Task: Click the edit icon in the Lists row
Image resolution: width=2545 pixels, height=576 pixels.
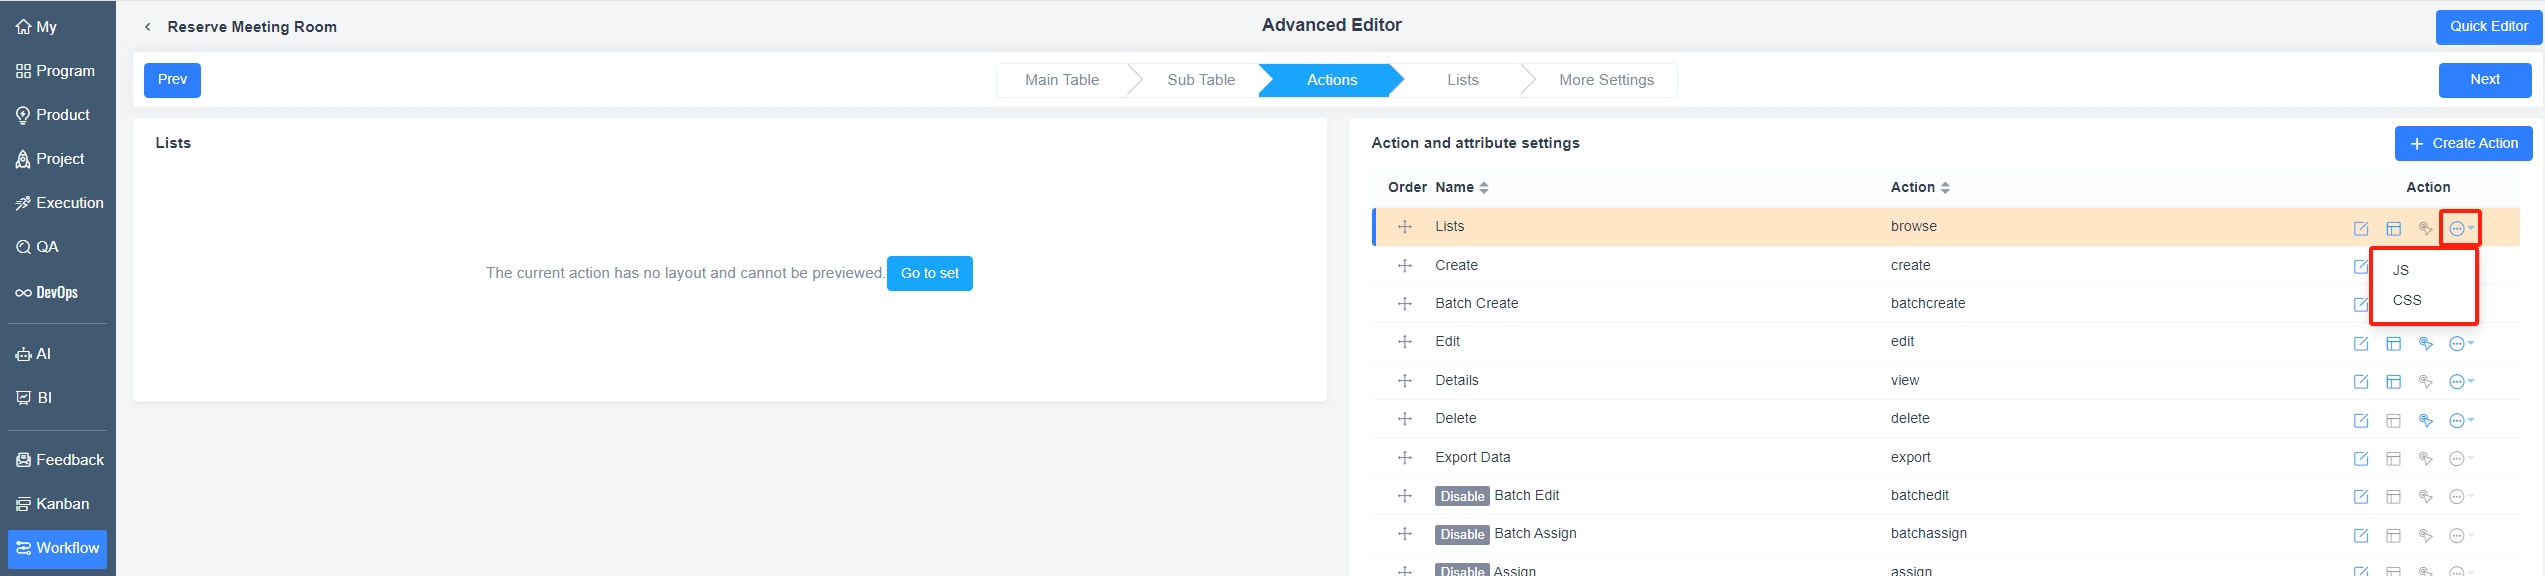Action: coord(2360,229)
